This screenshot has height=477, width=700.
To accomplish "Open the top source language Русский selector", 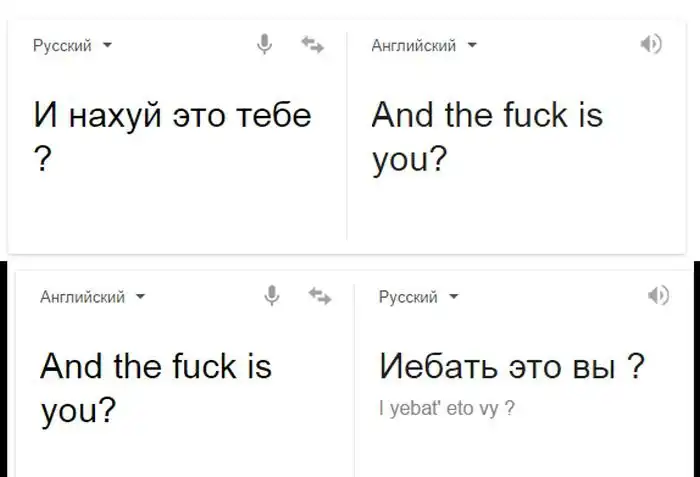I will (62, 46).
